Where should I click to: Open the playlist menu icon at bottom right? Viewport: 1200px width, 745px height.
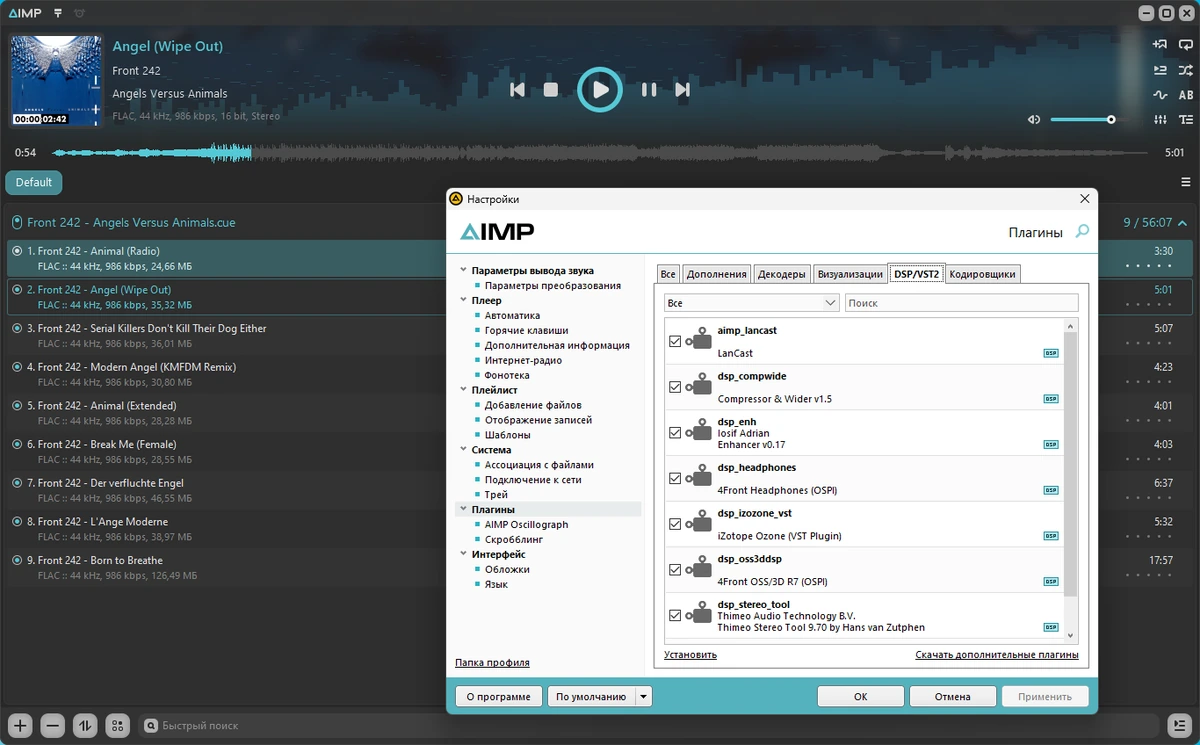1178,725
